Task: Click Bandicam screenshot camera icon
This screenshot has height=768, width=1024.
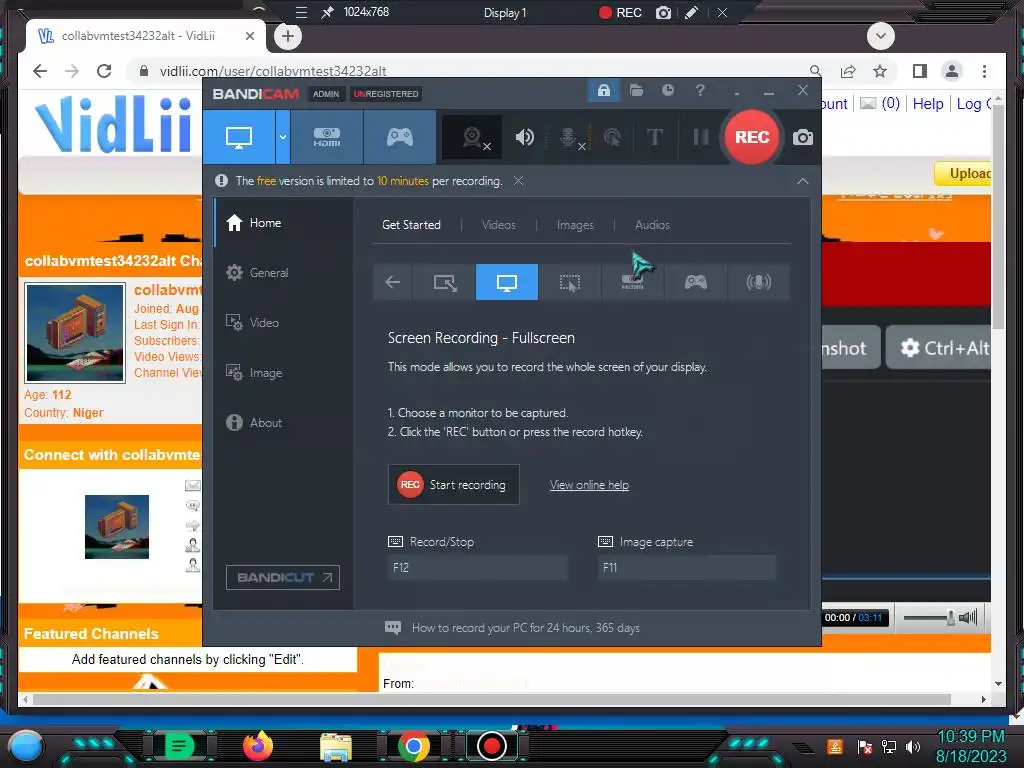Action: click(803, 137)
